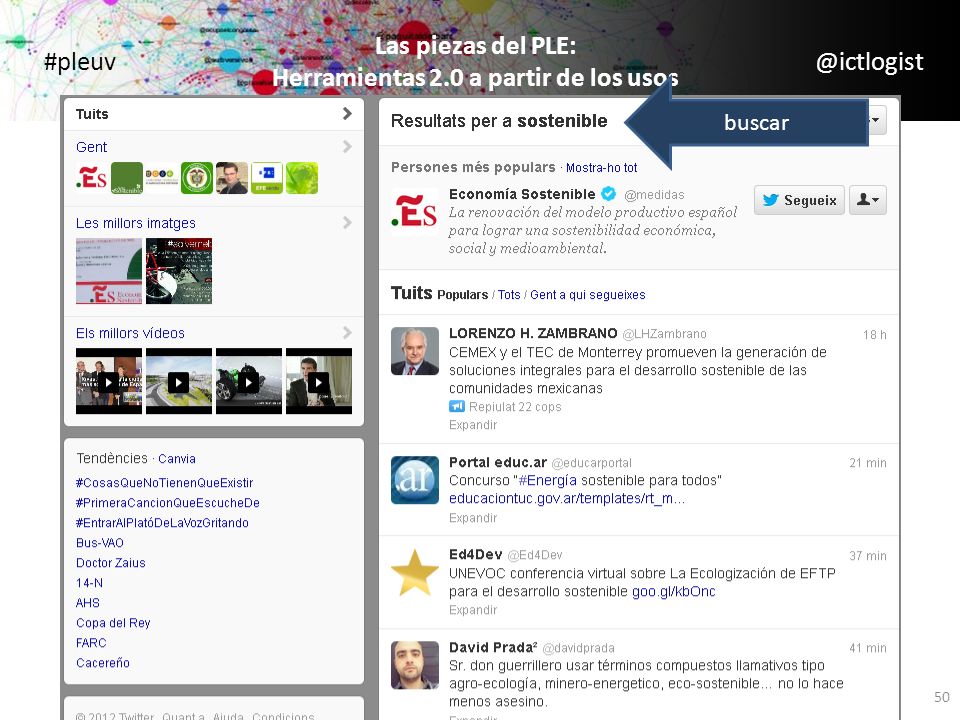
Task: Click @LHZambrano handle
Action: click(x=664, y=334)
